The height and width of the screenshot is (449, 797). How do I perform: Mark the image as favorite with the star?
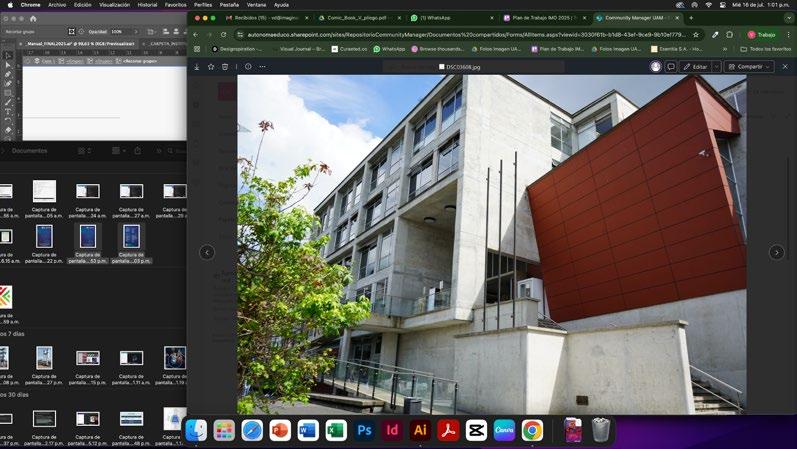coord(211,67)
